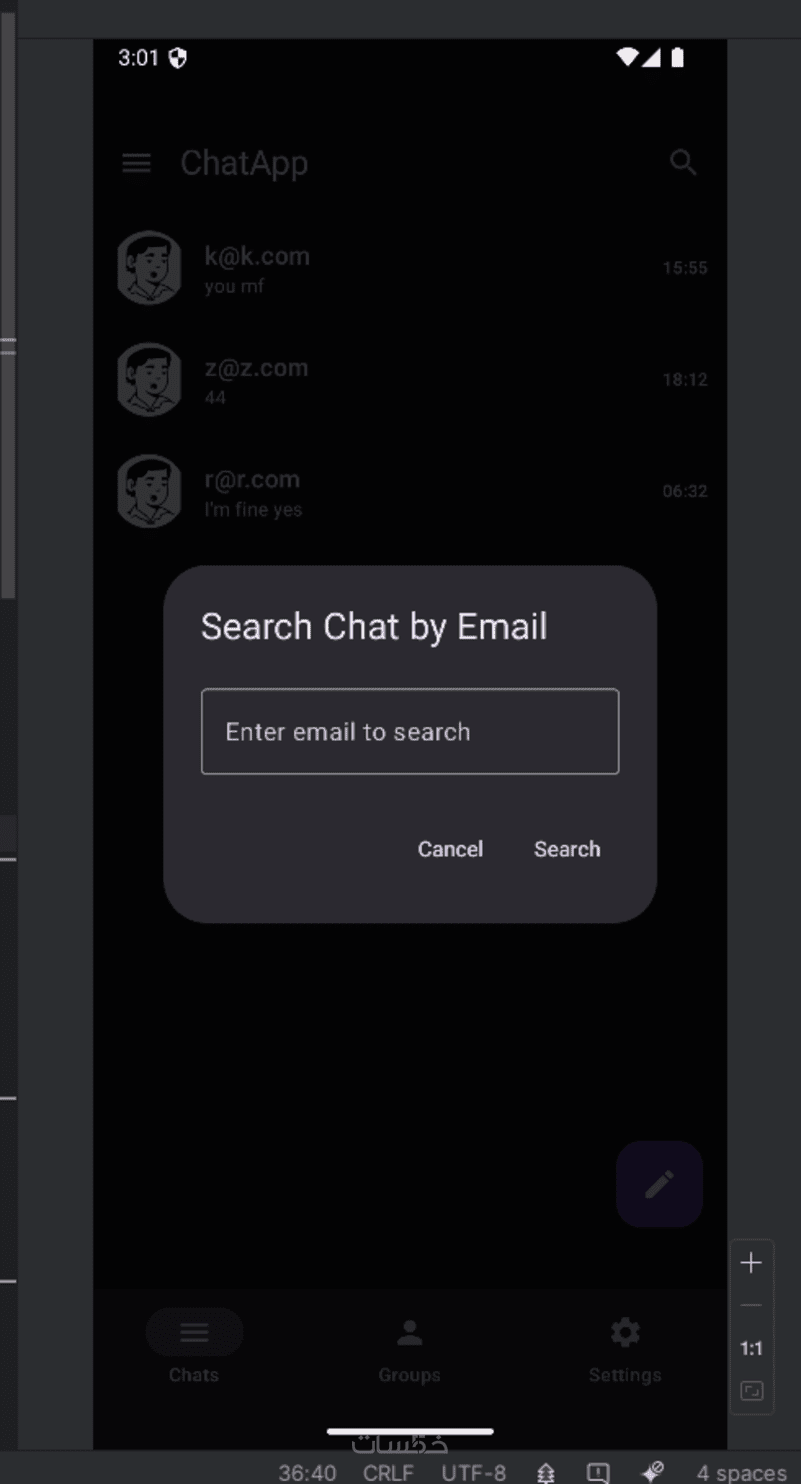This screenshot has height=1484, width=801.
Task: Click the zoom to fit screen icon
Action: click(751, 1390)
